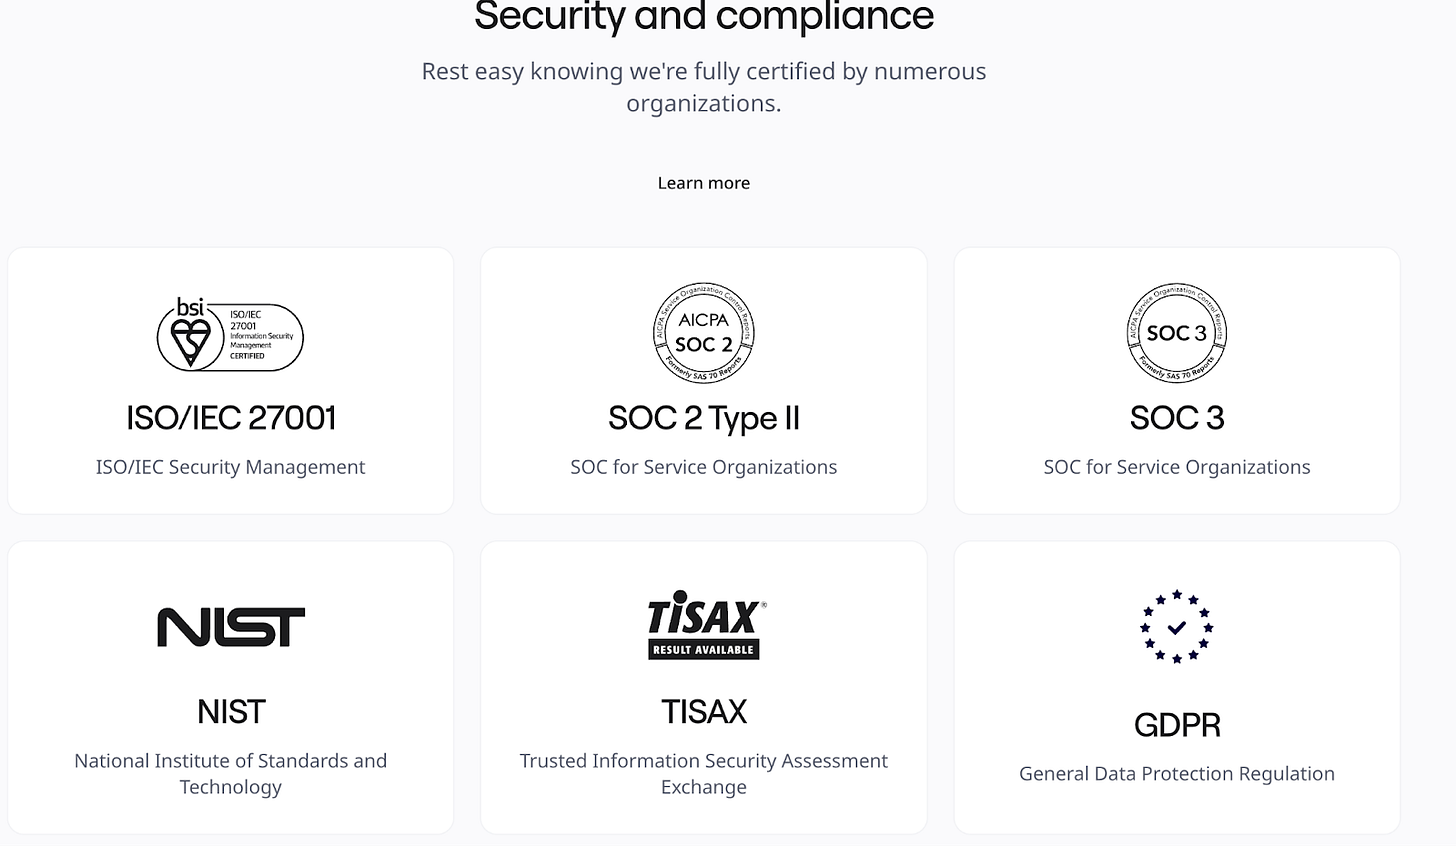Screen dimensions: 1456x846
Task: Select the TISAX card heading text
Action: click(x=704, y=712)
